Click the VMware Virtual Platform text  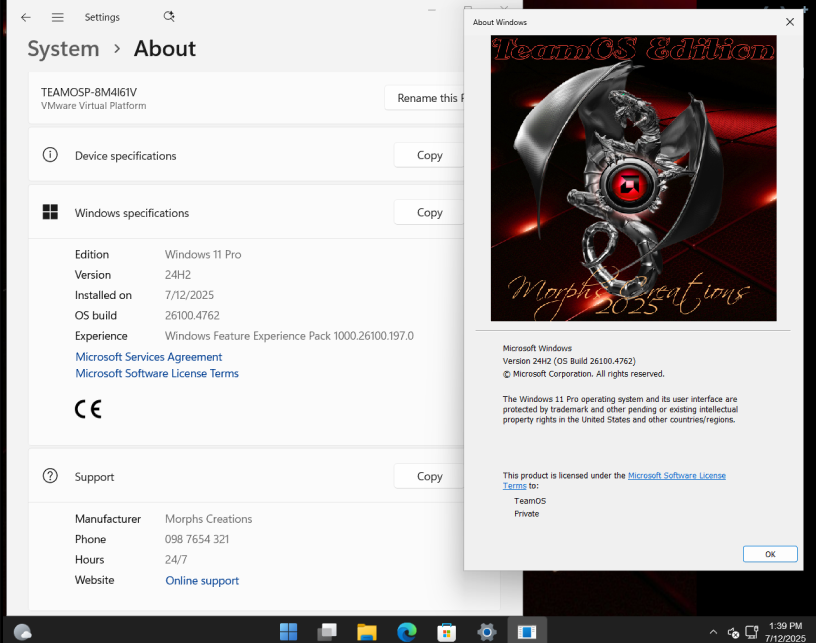(x=94, y=106)
